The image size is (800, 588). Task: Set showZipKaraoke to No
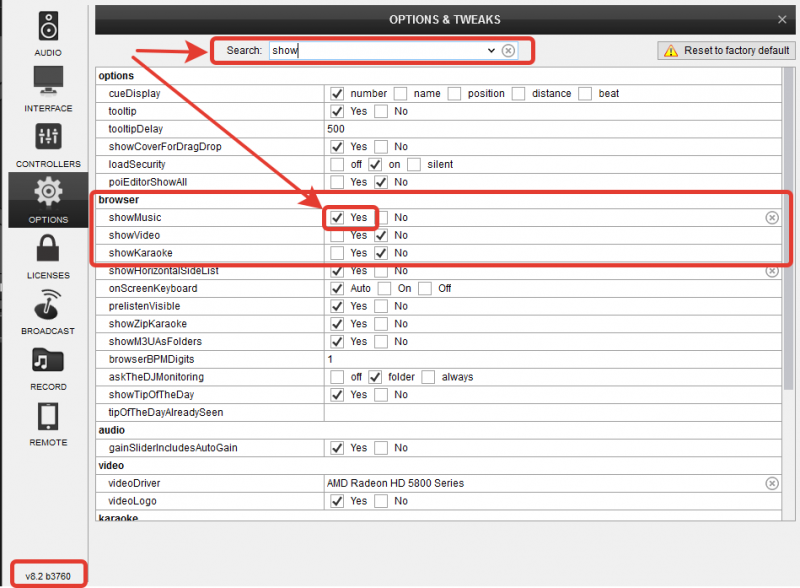(381, 324)
